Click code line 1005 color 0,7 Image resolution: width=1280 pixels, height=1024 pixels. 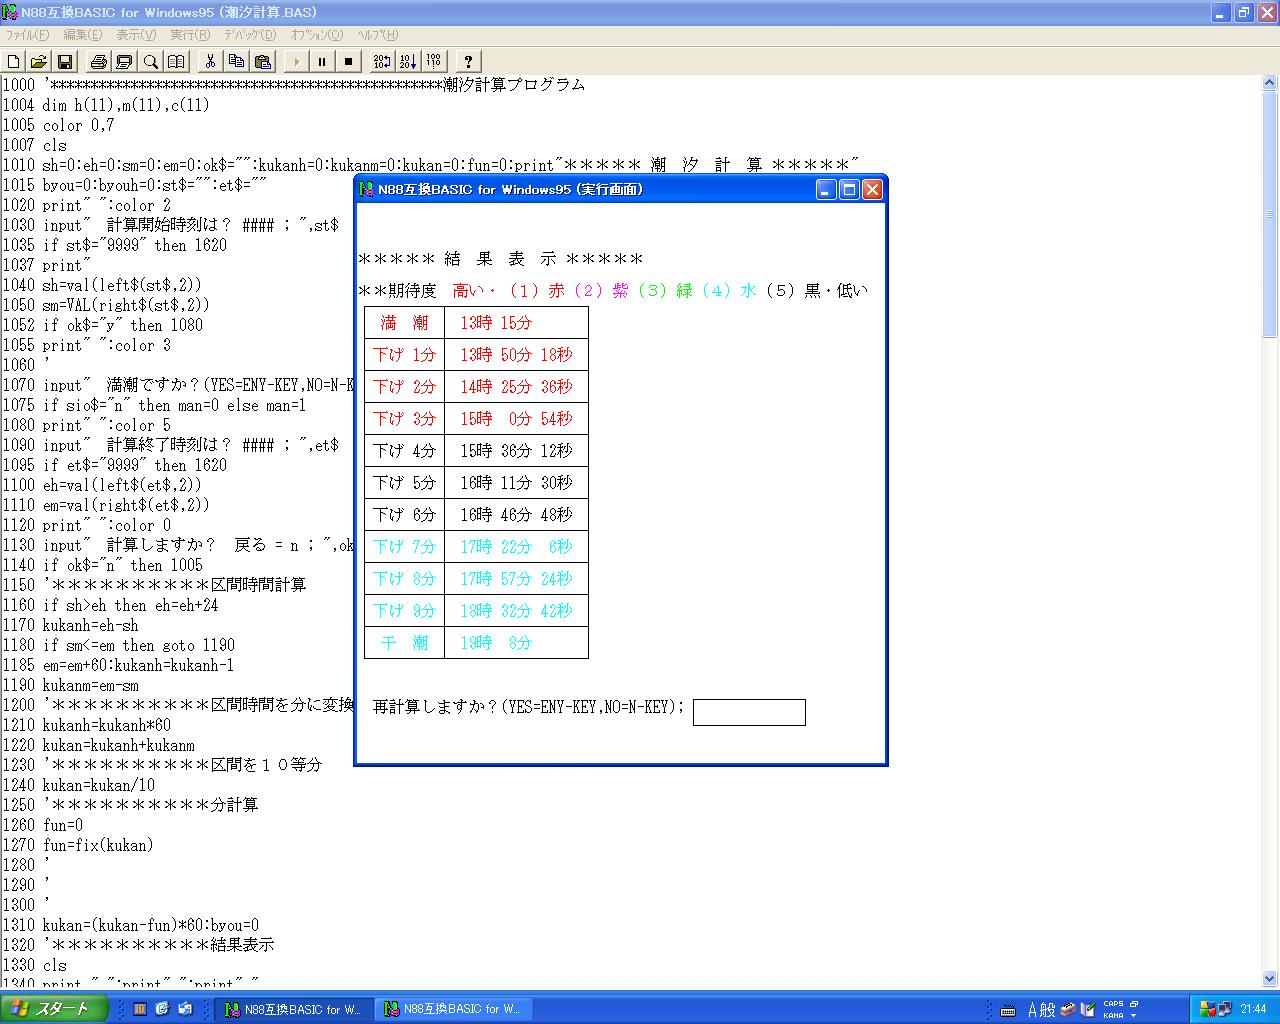(58, 125)
